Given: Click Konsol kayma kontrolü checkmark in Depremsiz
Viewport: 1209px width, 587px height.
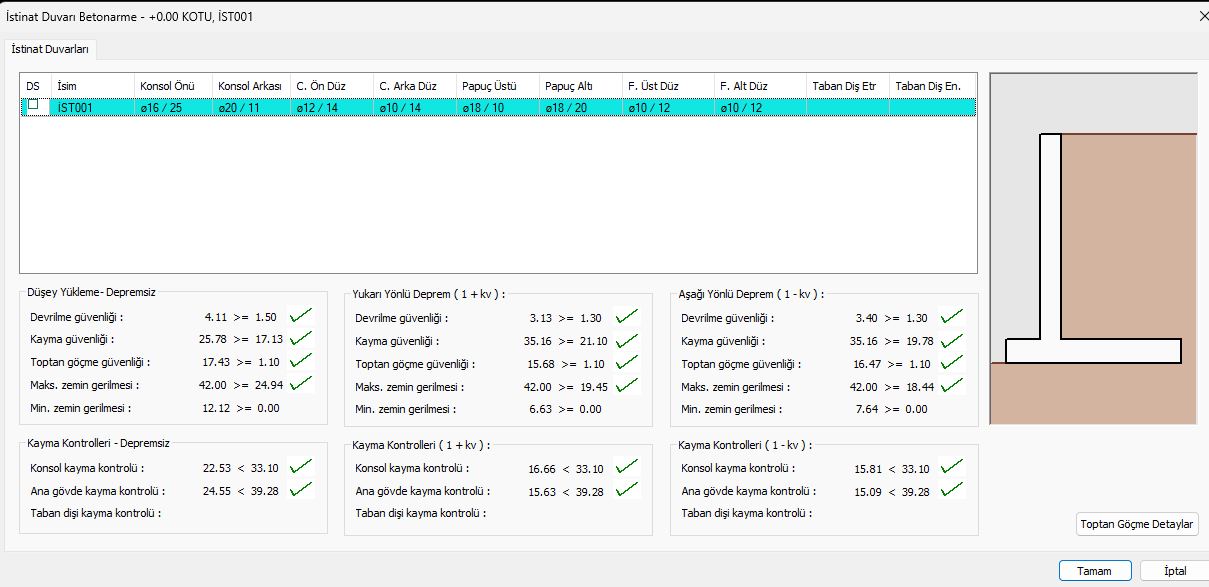Looking at the screenshot, I should [300, 467].
